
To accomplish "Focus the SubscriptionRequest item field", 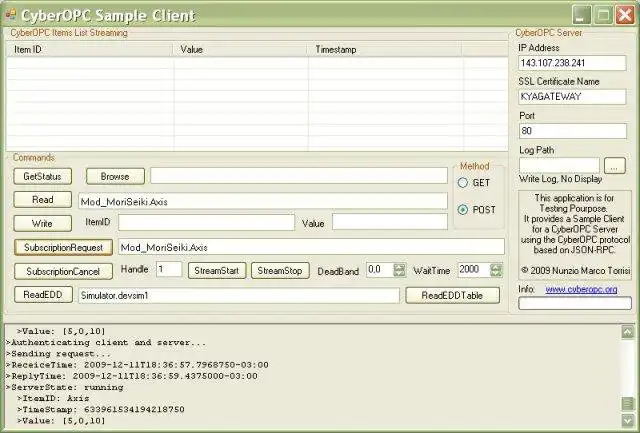I will pos(311,247).
